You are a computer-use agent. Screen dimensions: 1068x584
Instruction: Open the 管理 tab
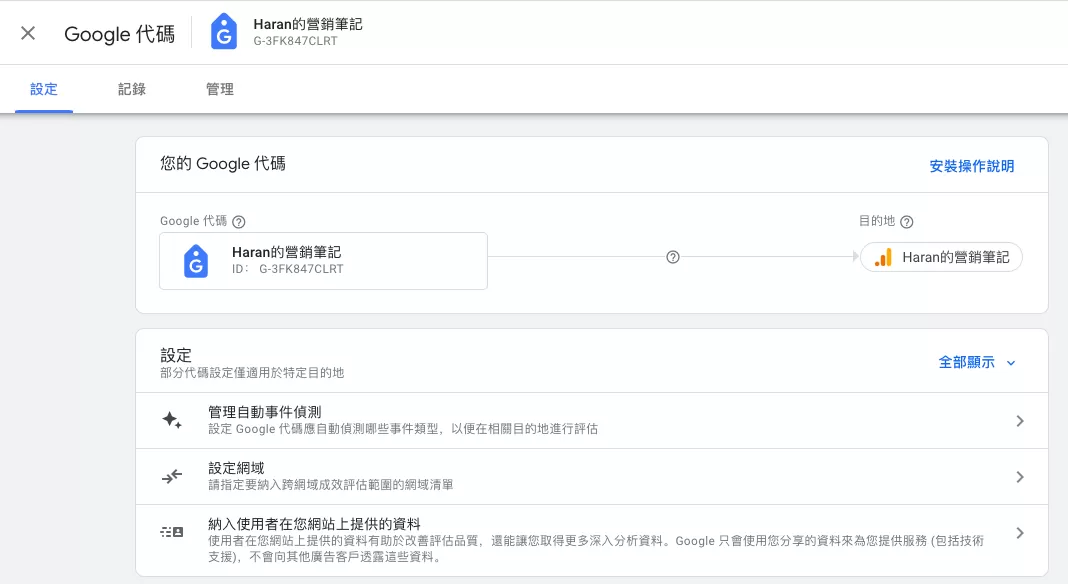coord(219,89)
